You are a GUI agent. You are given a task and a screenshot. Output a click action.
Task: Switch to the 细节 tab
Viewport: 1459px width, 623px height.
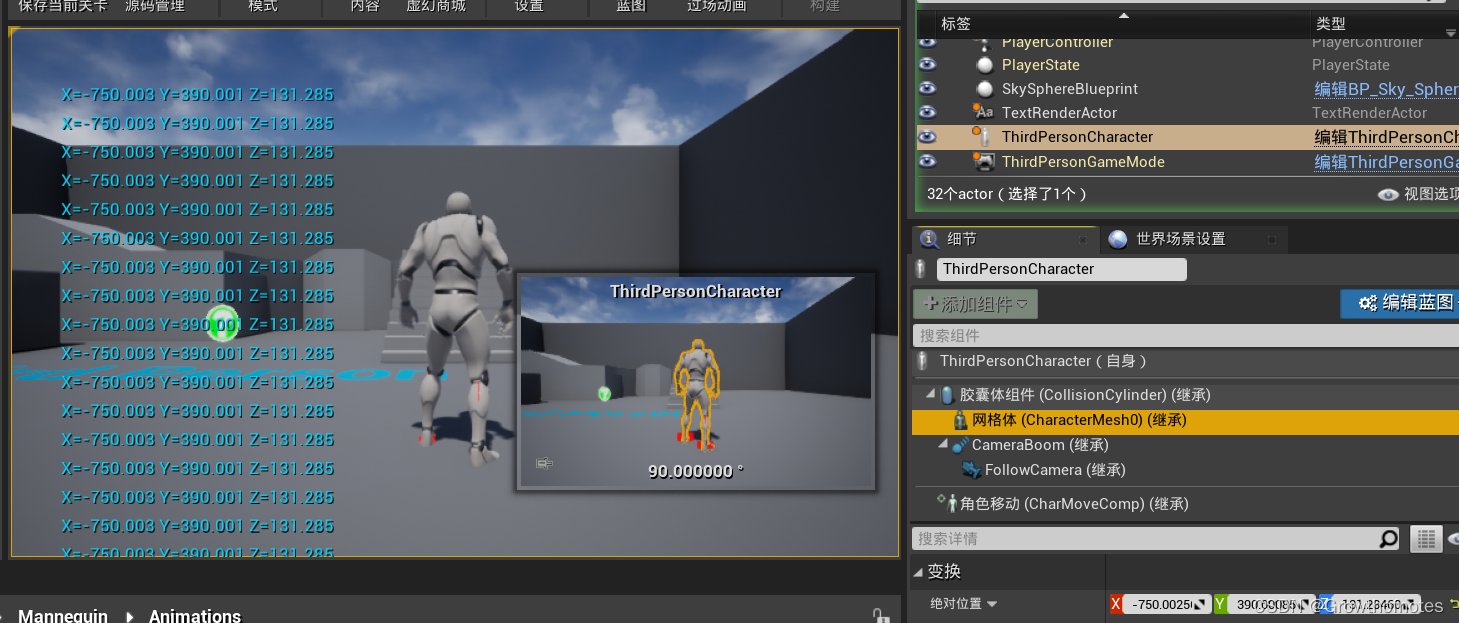coord(1004,239)
